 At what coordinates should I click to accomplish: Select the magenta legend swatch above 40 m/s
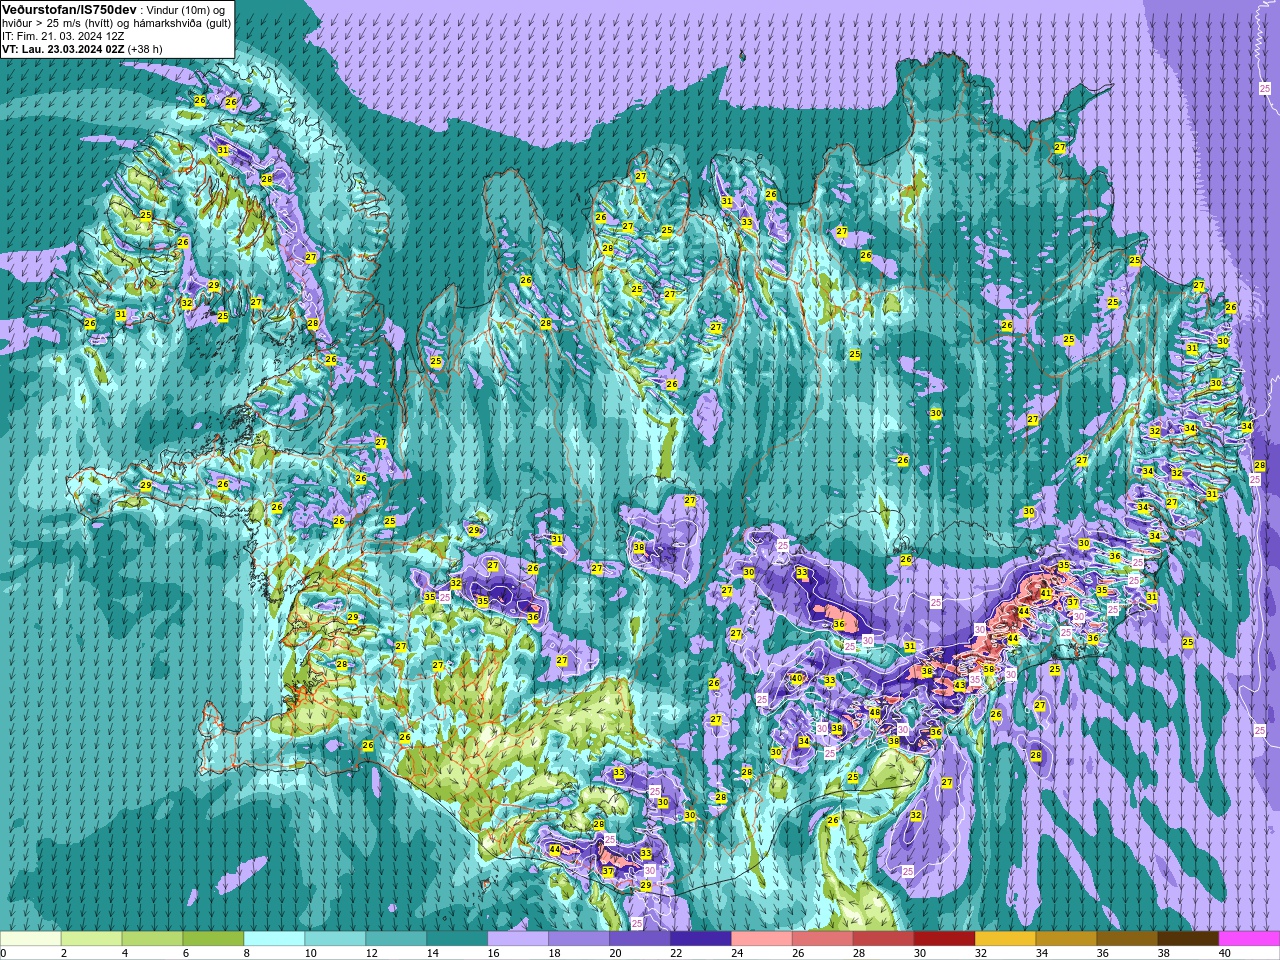pyautogui.click(x=1250, y=939)
